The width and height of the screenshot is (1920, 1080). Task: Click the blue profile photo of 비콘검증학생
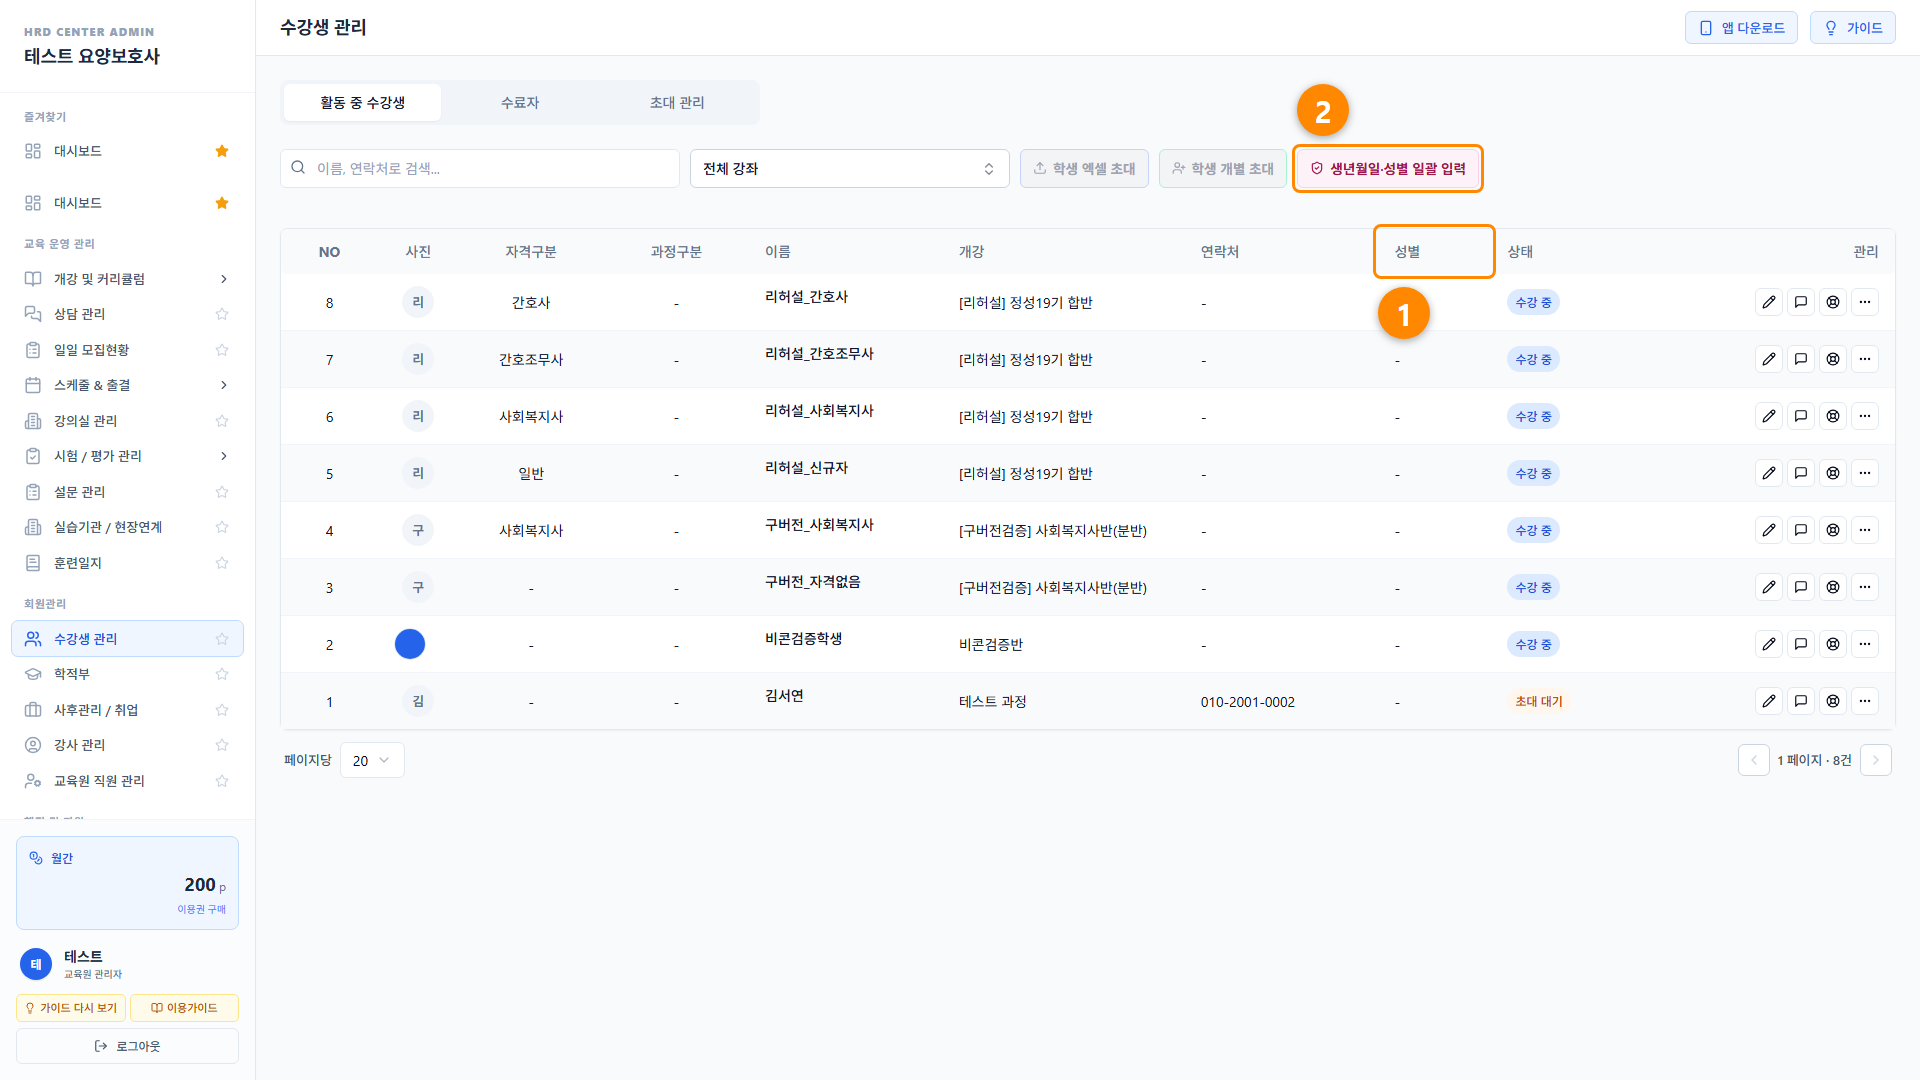[x=410, y=644]
